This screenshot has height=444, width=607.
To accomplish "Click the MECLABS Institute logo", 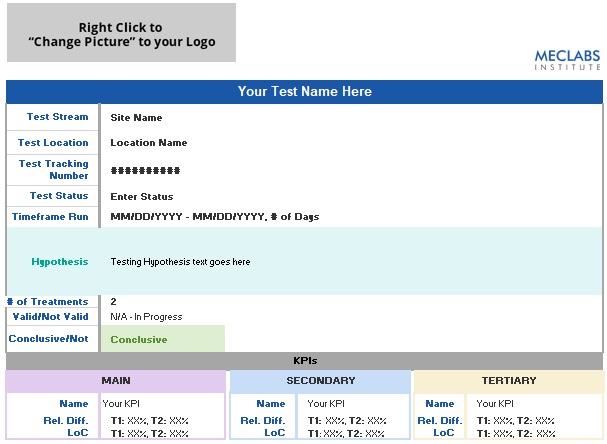I will pos(567,58).
